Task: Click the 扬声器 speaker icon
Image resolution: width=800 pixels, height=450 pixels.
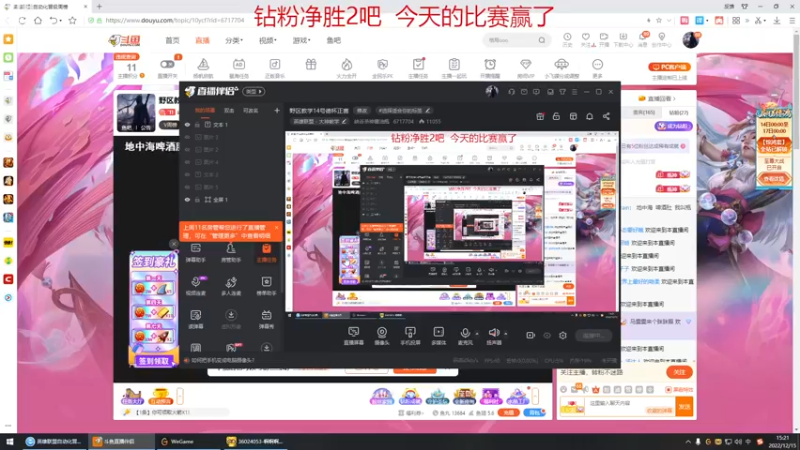Action: [494, 333]
